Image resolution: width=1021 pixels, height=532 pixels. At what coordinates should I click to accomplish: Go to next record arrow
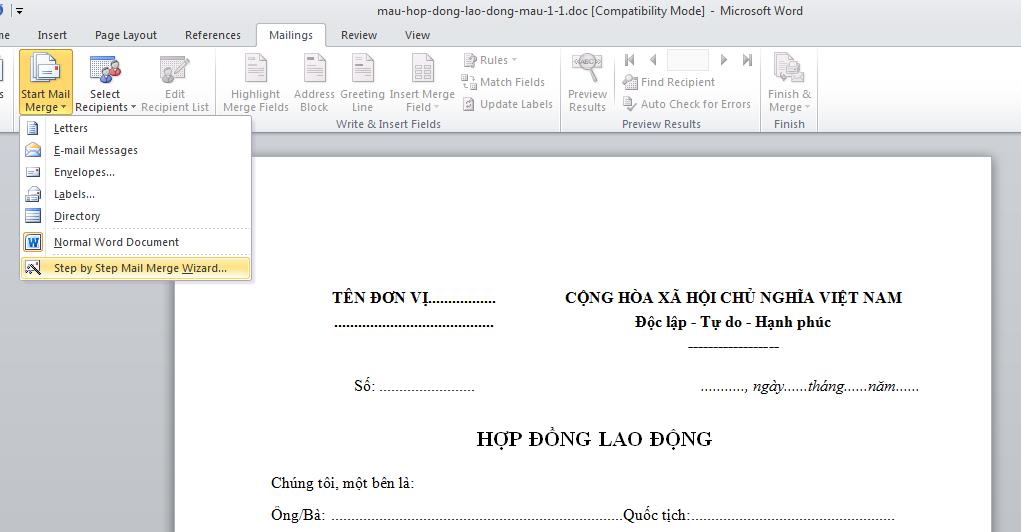click(x=723, y=60)
